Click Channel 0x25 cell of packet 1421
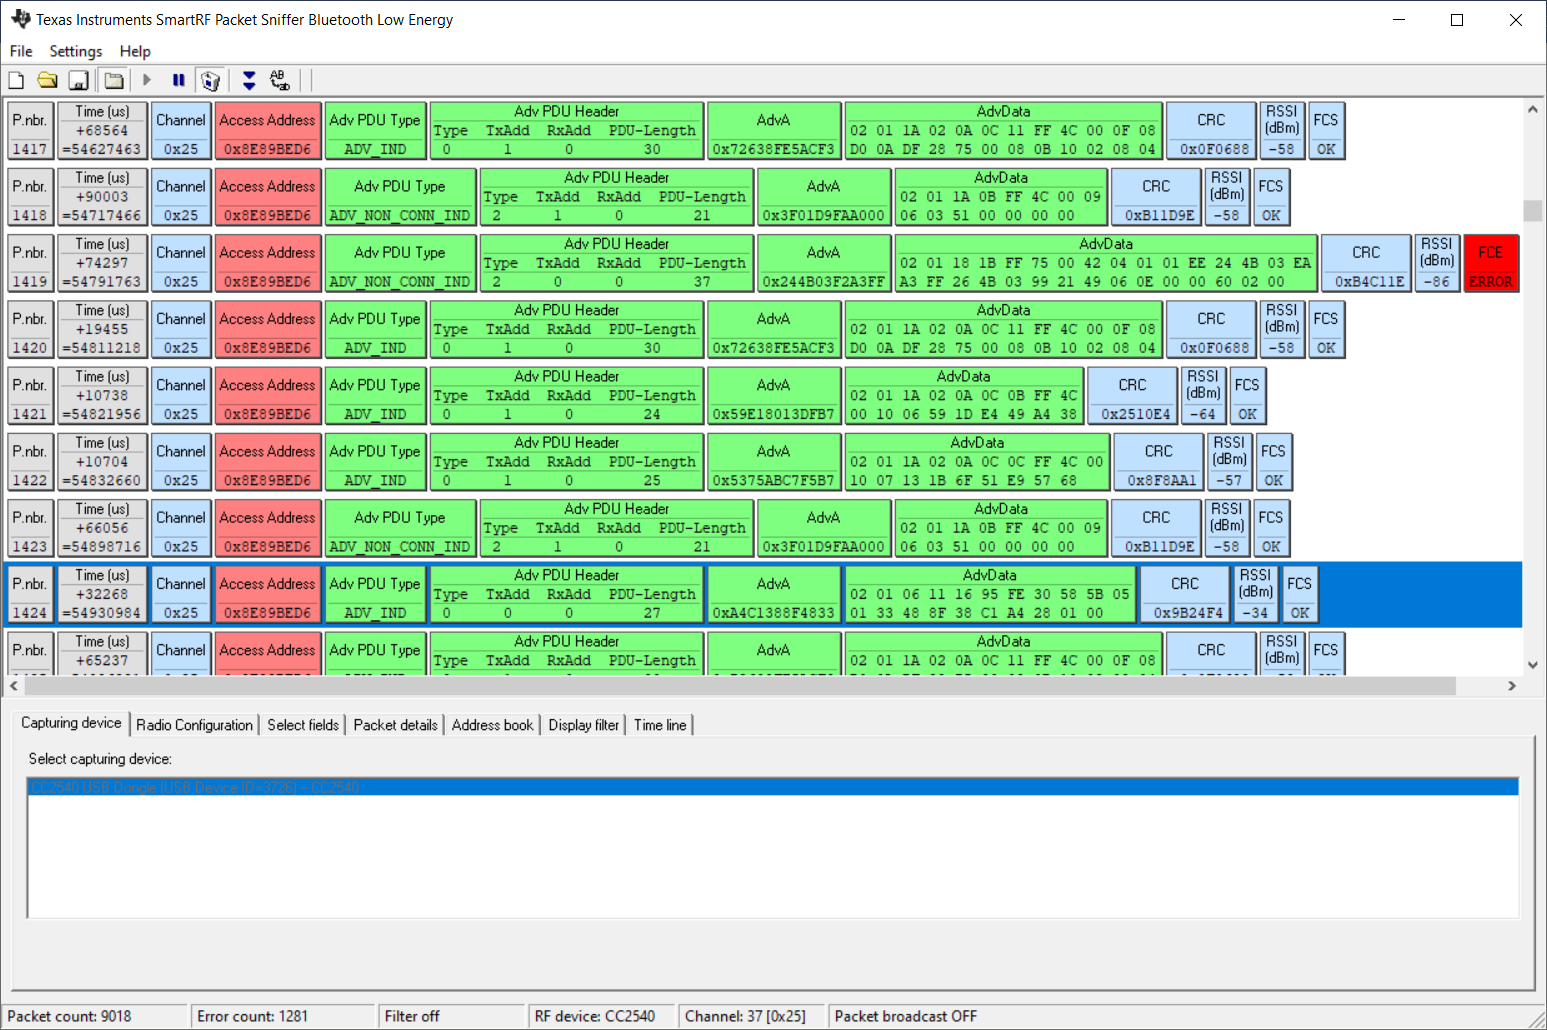The width and height of the screenshot is (1547, 1030). (181, 396)
